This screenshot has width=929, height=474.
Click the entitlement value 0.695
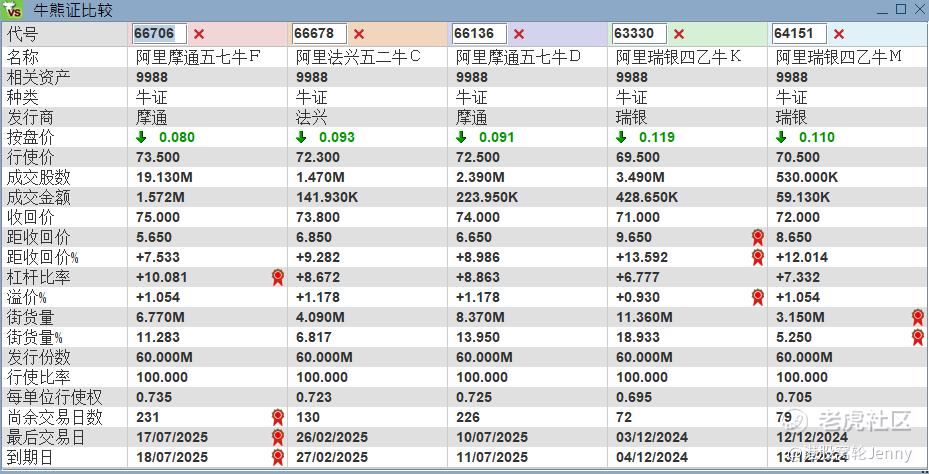633,398
